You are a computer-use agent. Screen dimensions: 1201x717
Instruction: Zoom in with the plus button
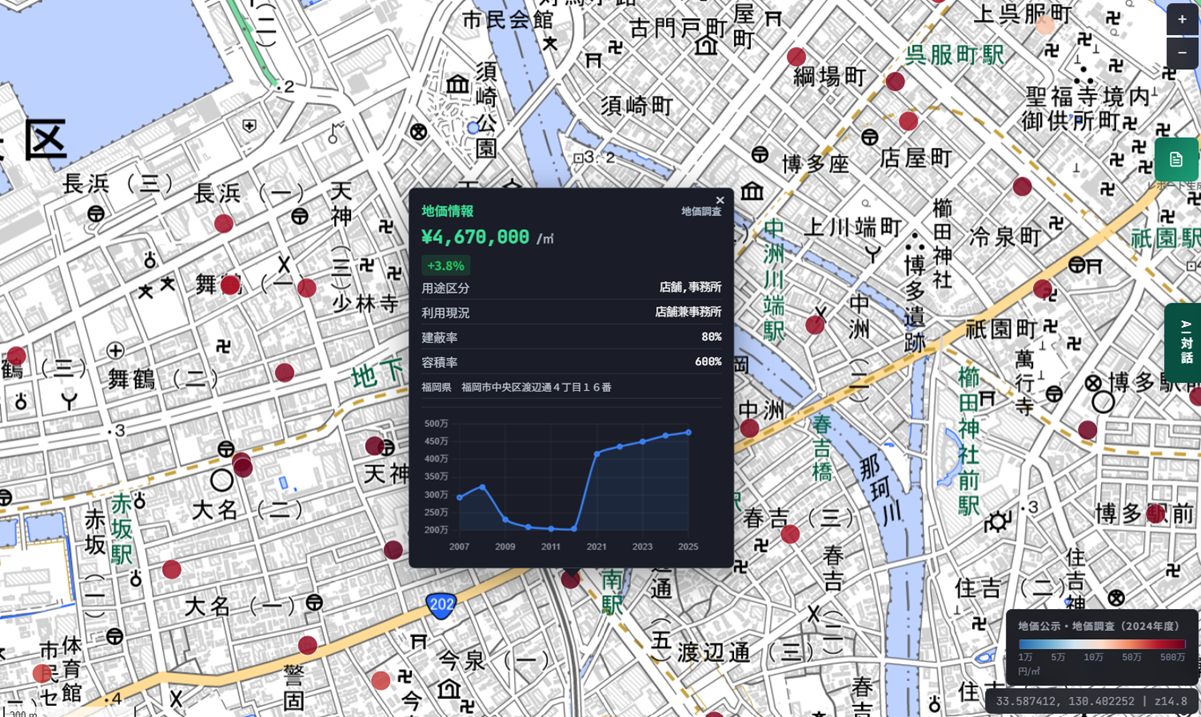tap(1182, 19)
